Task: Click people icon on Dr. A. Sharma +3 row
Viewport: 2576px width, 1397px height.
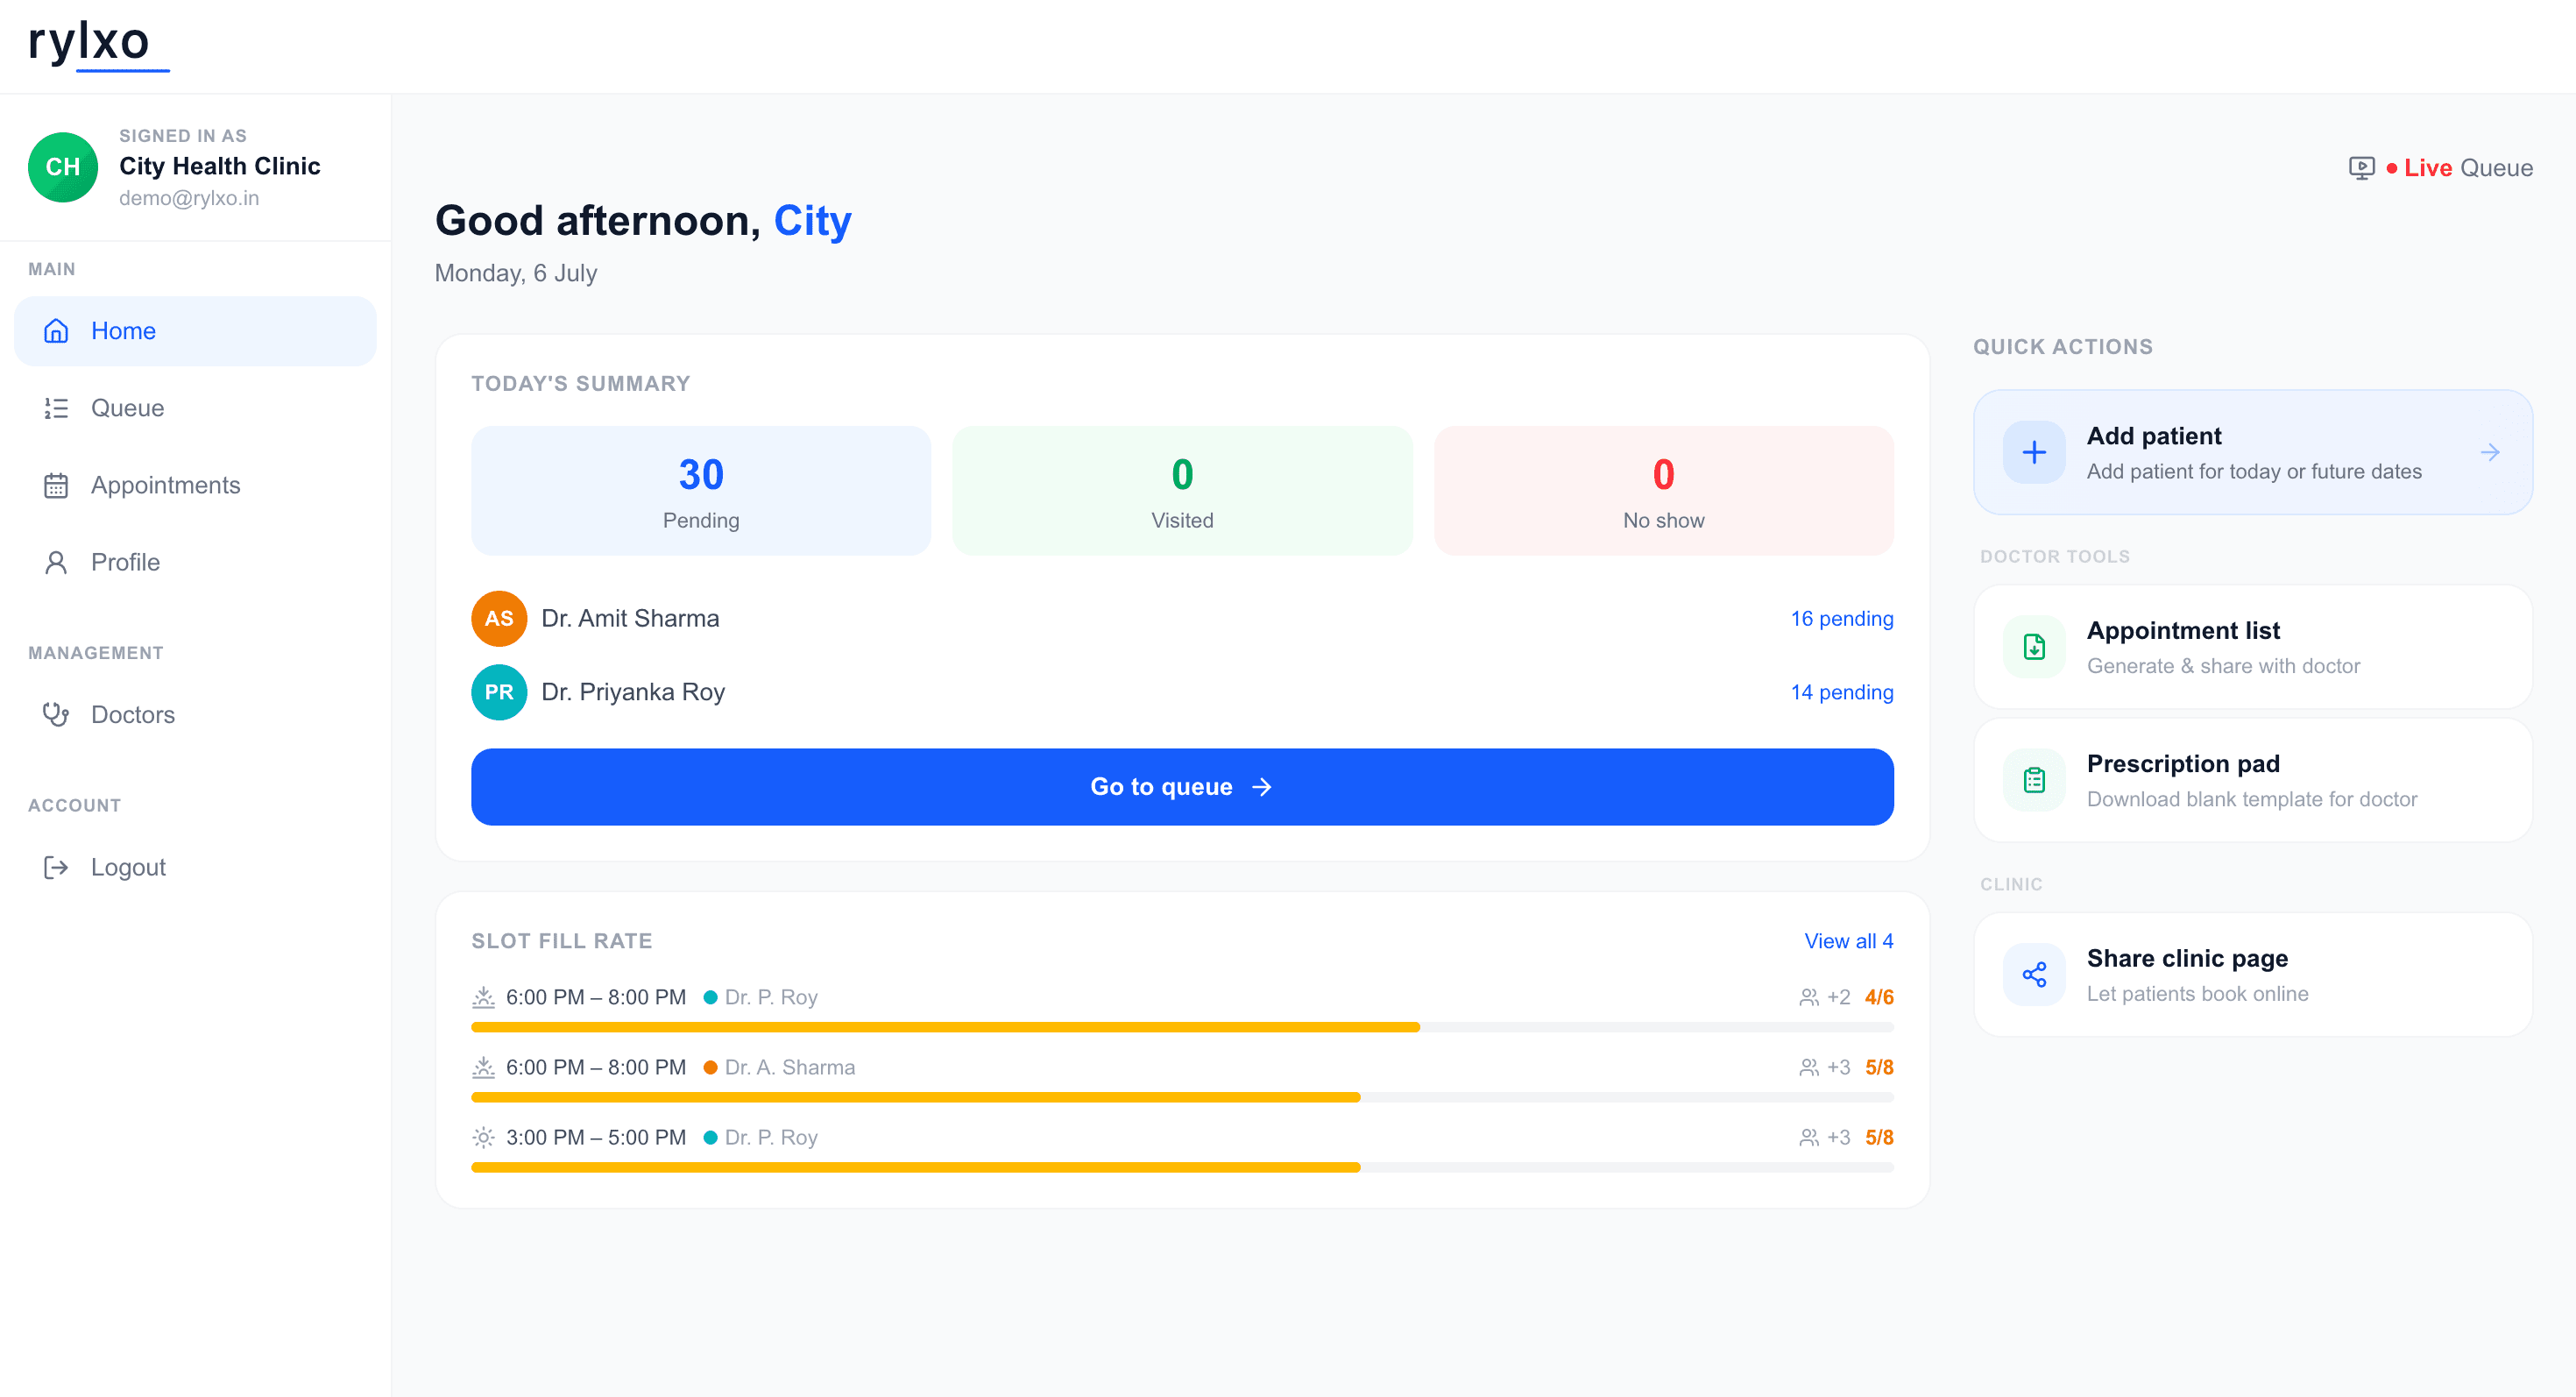Action: [x=1808, y=1067]
